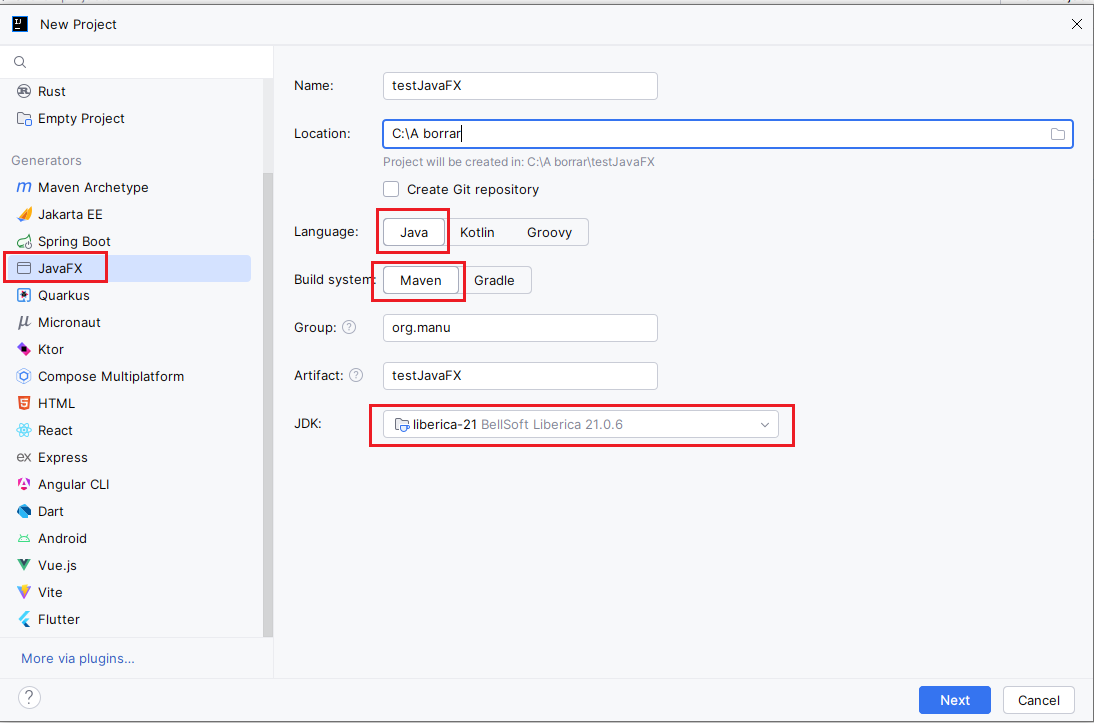This screenshot has width=1094, height=723.
Task: Click the project Name field
Action: [520, 86]
